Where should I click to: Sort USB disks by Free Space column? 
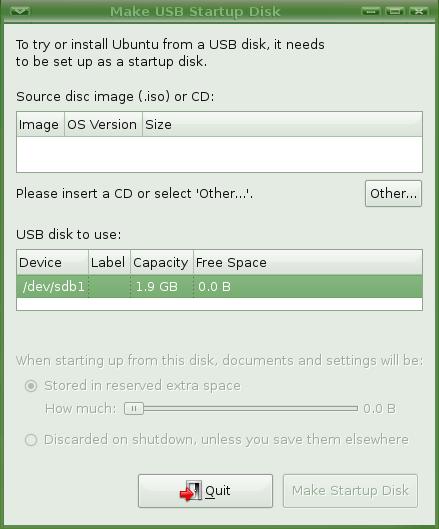click(308, 262)
